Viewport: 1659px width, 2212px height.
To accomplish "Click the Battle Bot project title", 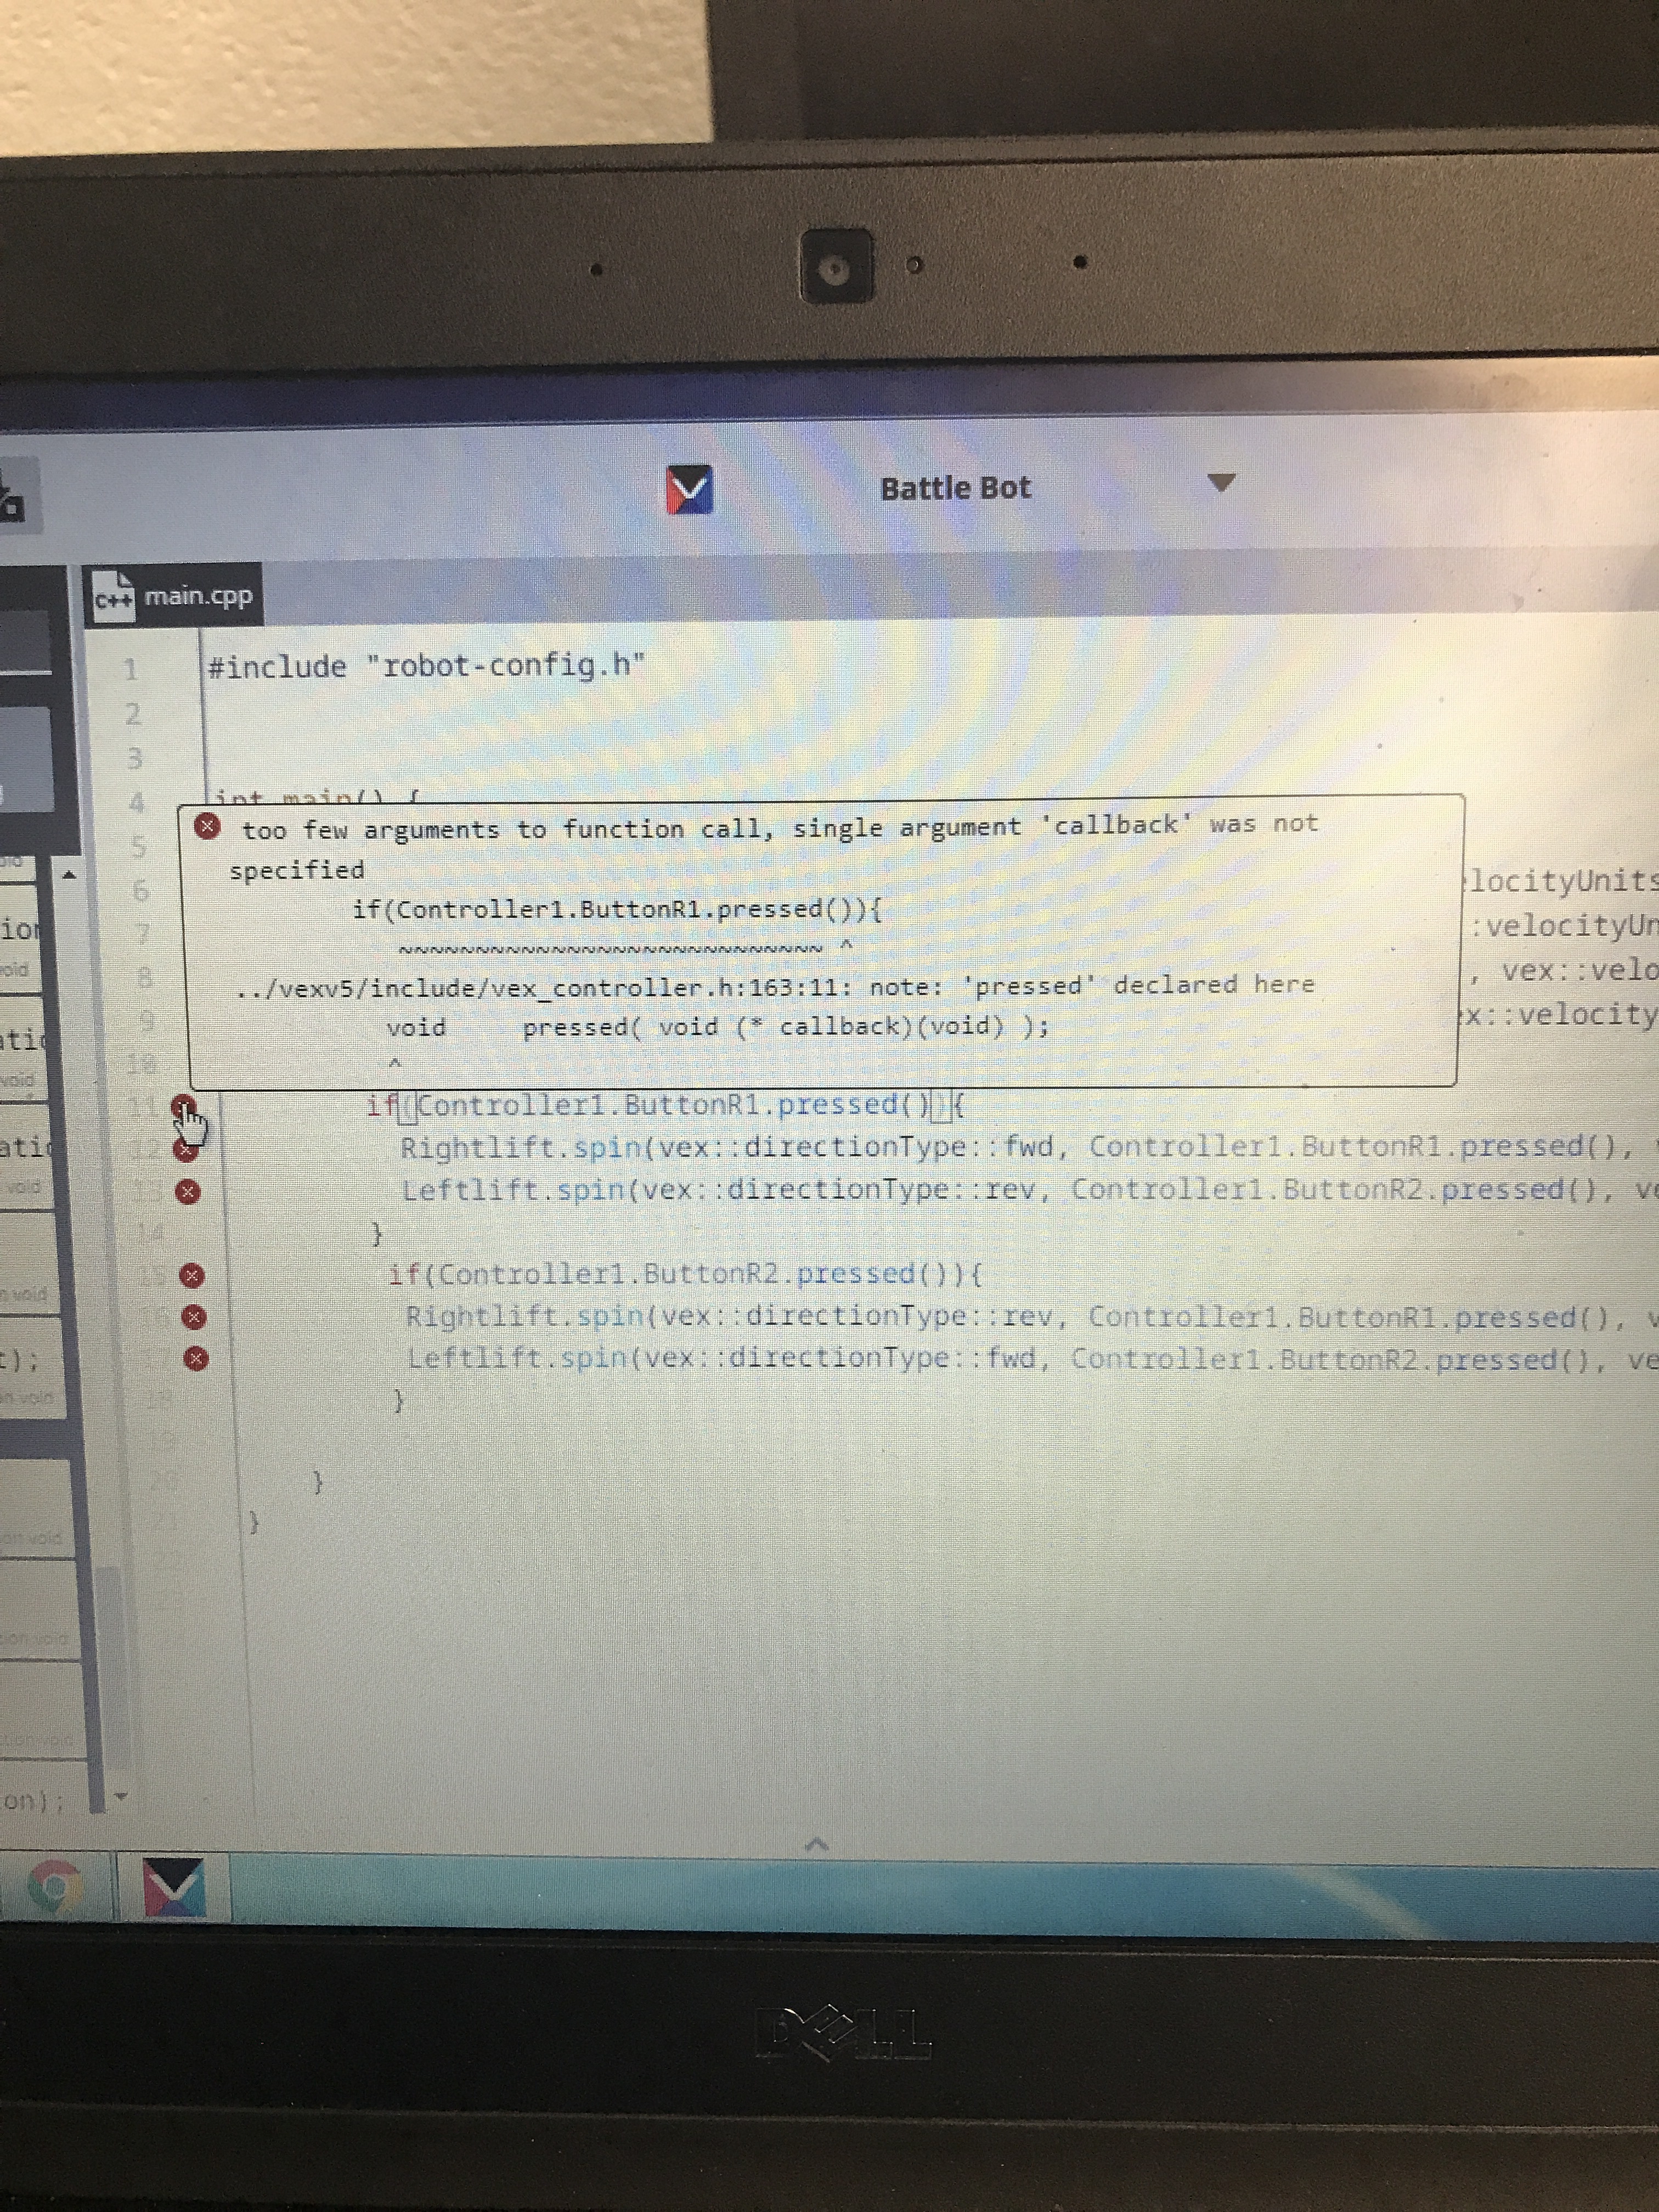I will (955, 488).
